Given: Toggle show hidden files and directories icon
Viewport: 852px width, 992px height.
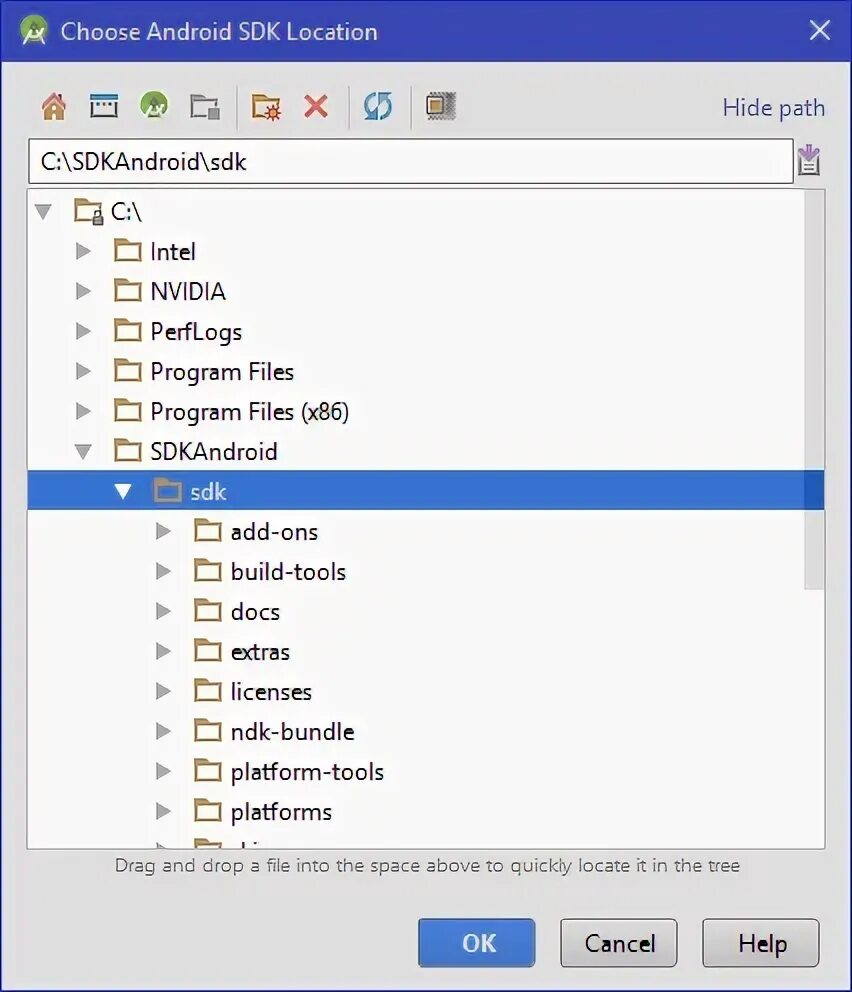Looking at the screenshot, I should (441, 106).
